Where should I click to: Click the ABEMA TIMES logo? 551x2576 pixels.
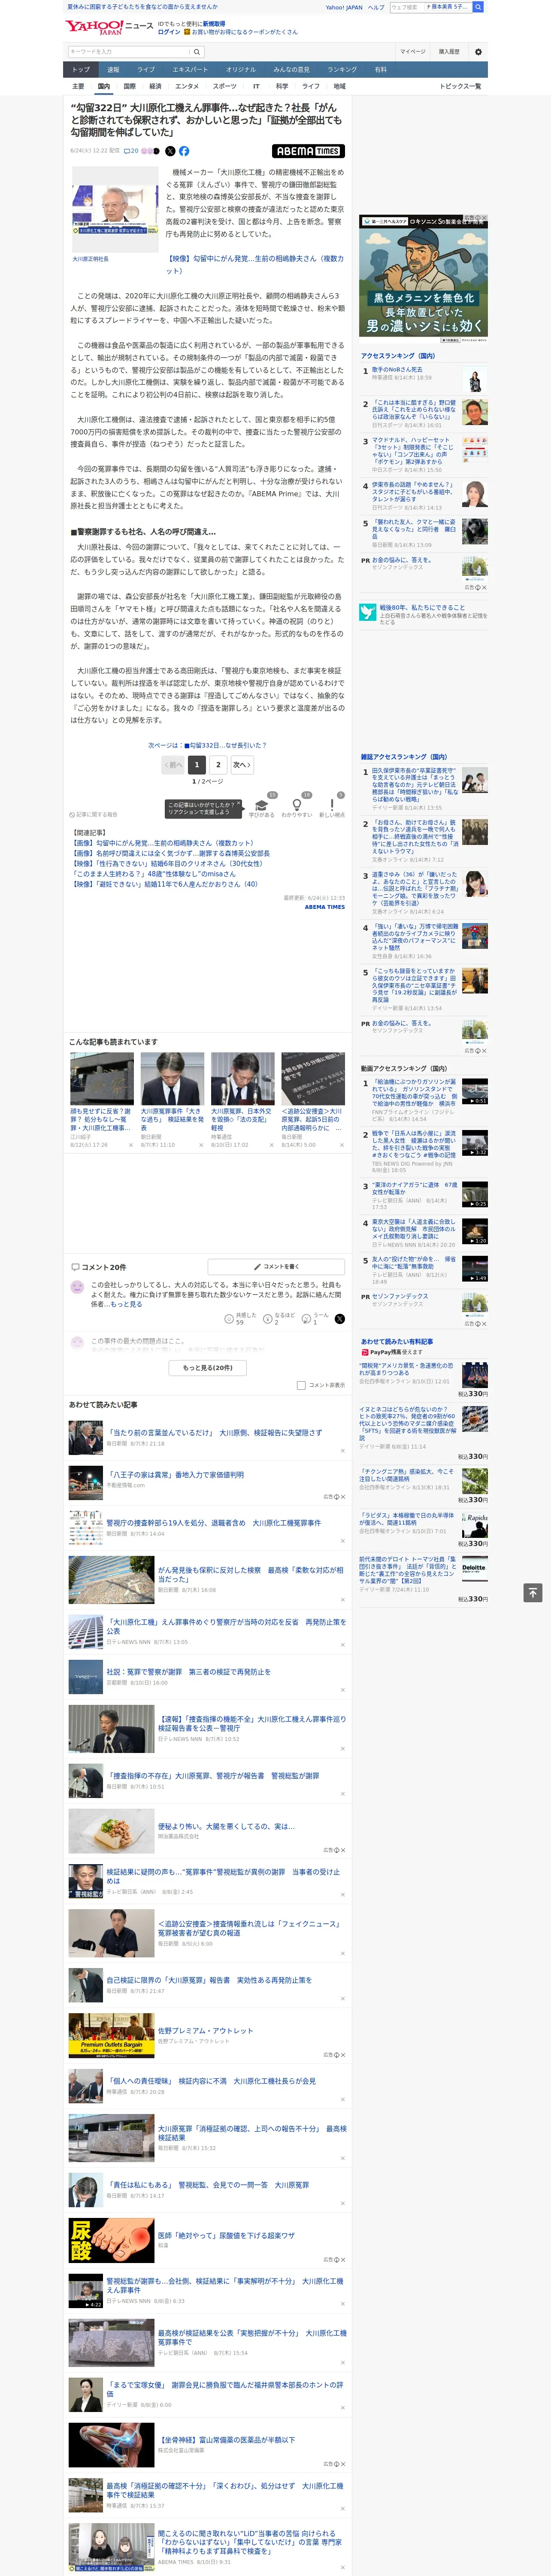[308, 151]
